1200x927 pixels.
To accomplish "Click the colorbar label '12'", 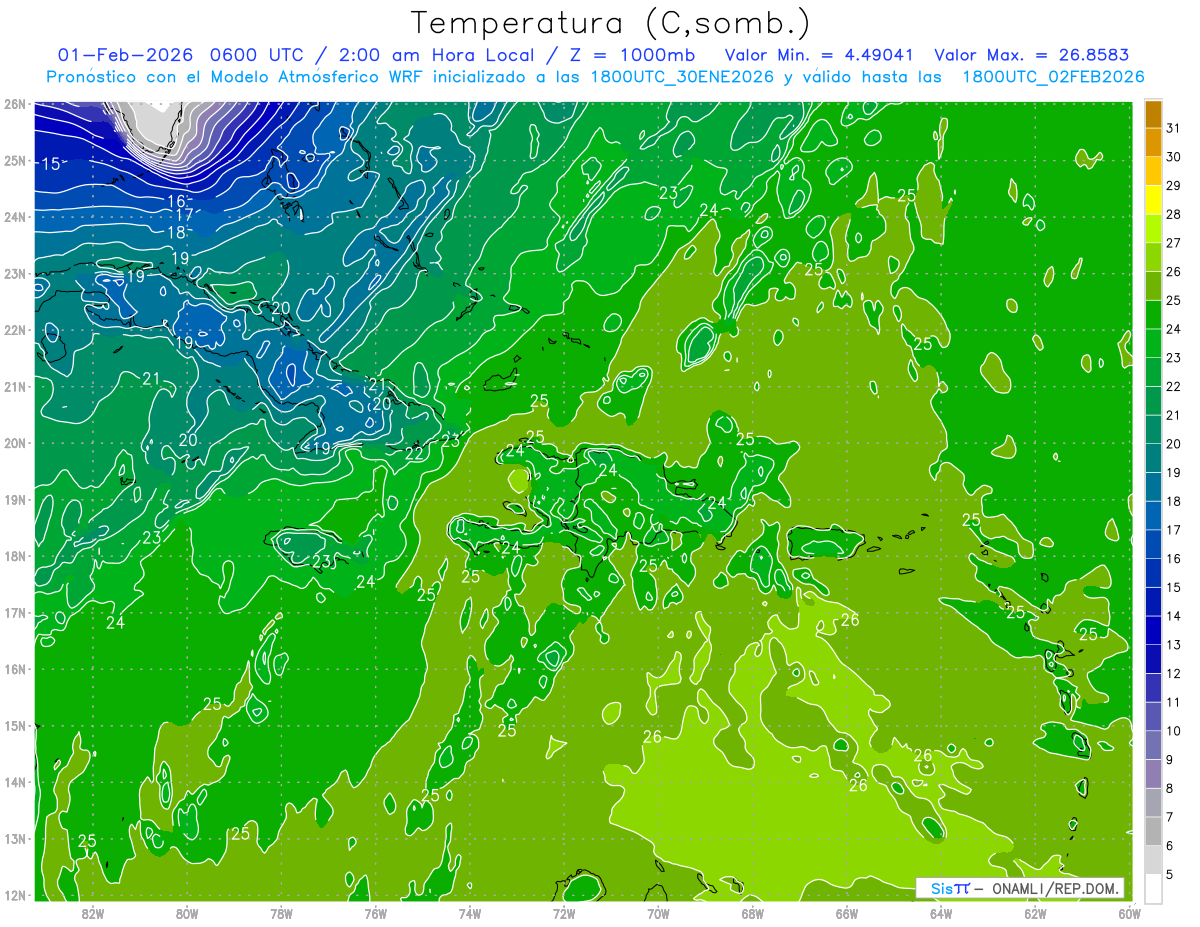I will click(x=1174, y=673).
